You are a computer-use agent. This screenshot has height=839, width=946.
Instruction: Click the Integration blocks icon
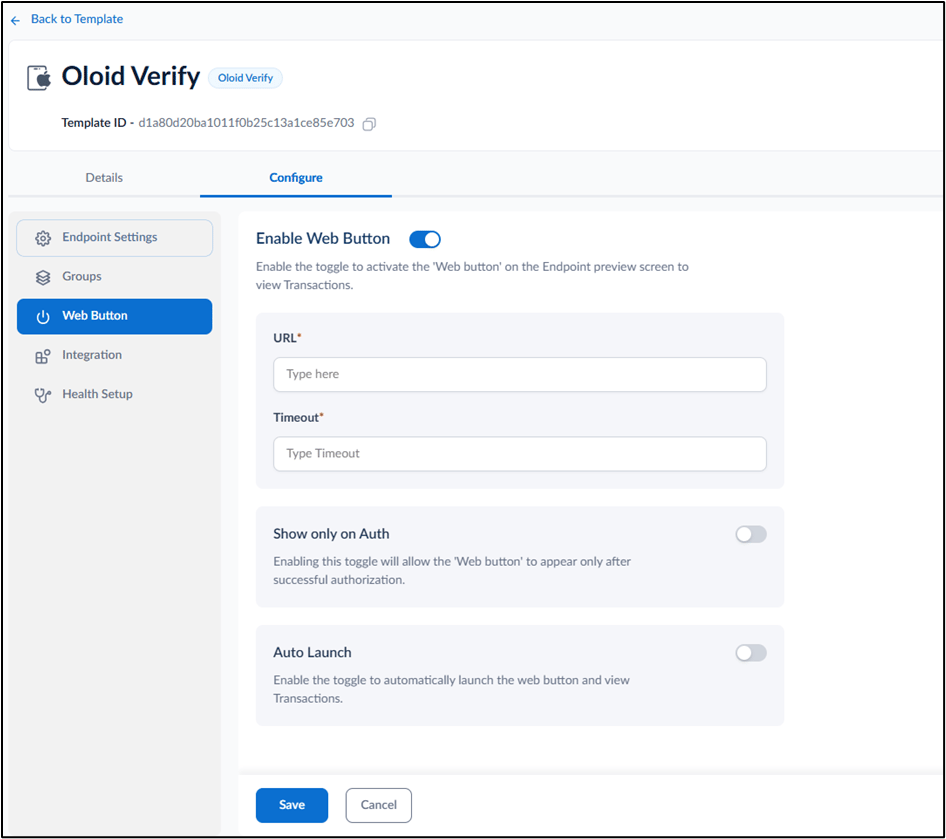pyautogui.click(x=43, y=356)
